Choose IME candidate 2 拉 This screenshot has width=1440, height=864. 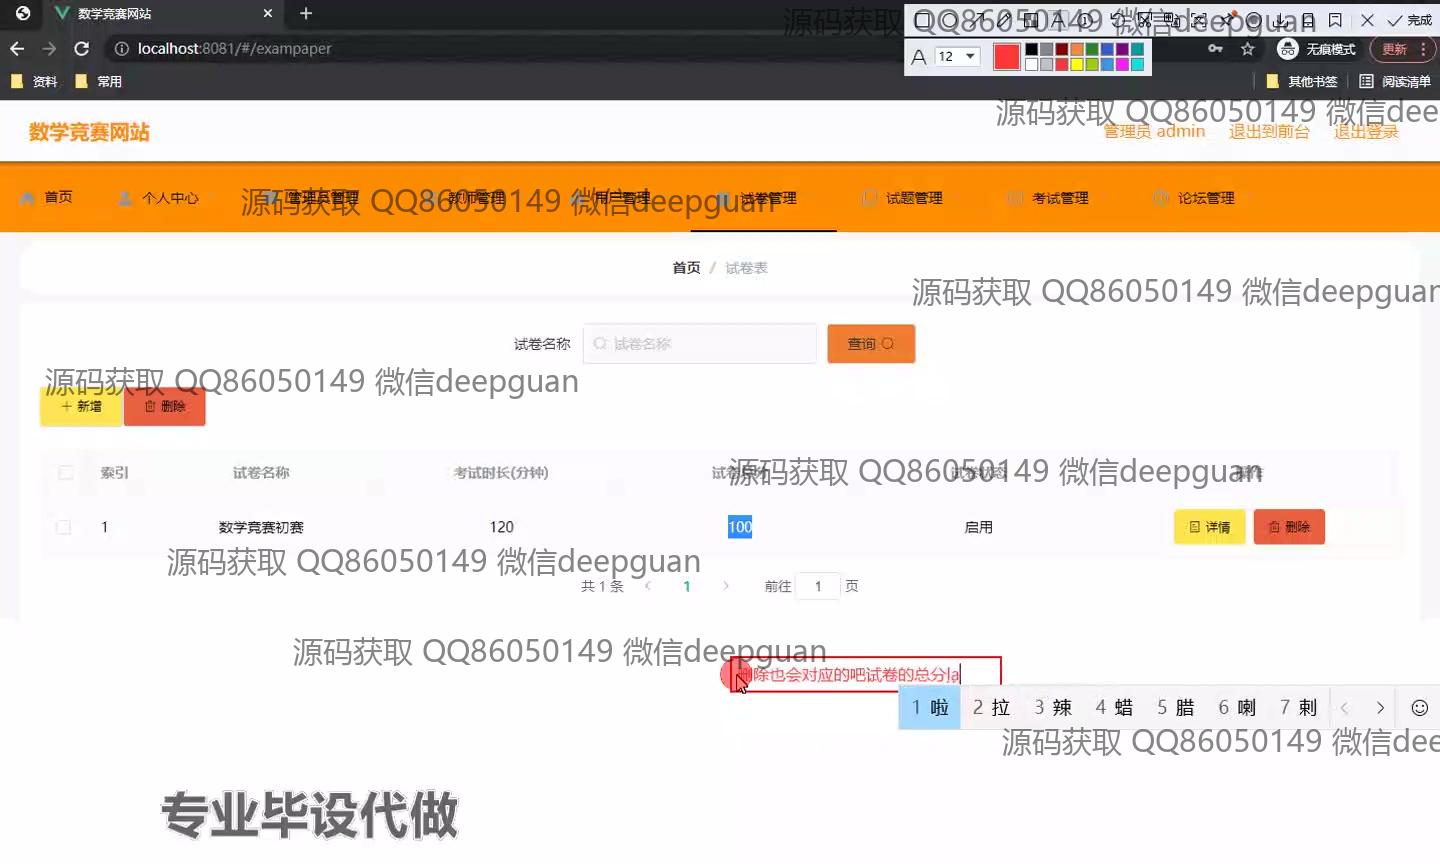coord(991,707)
